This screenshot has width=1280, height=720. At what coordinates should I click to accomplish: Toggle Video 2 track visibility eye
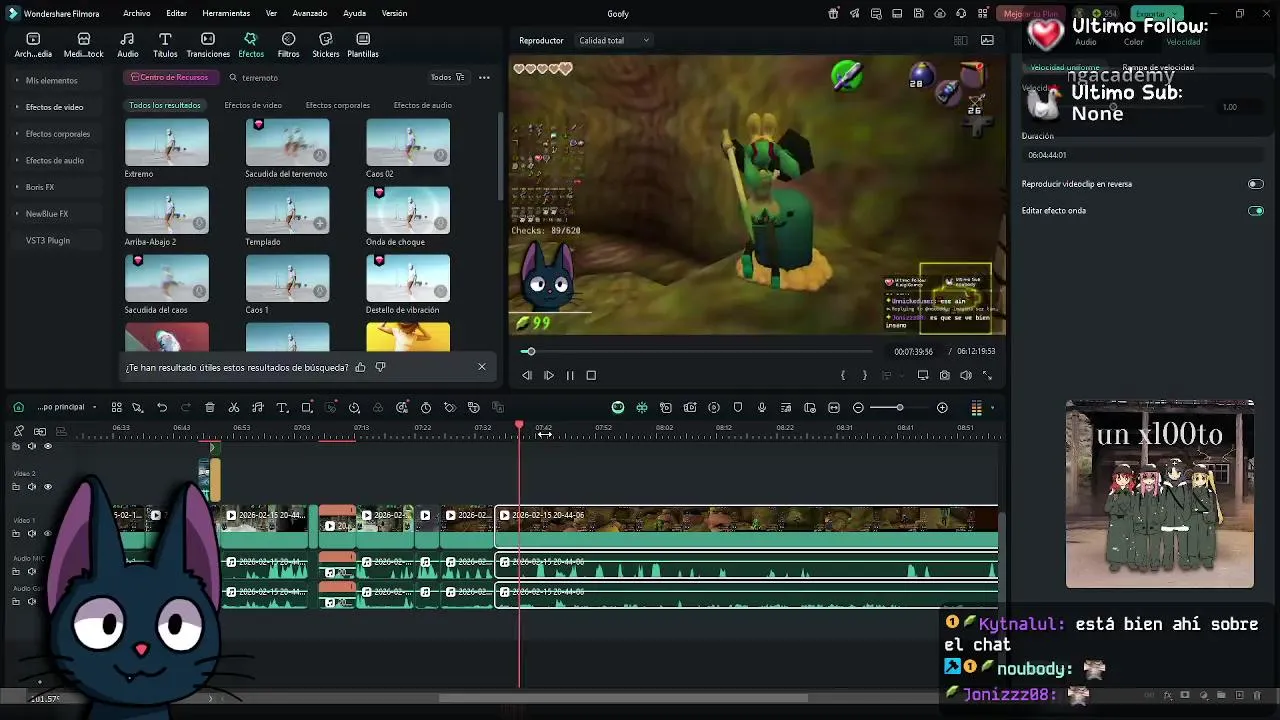click(47, 487)
